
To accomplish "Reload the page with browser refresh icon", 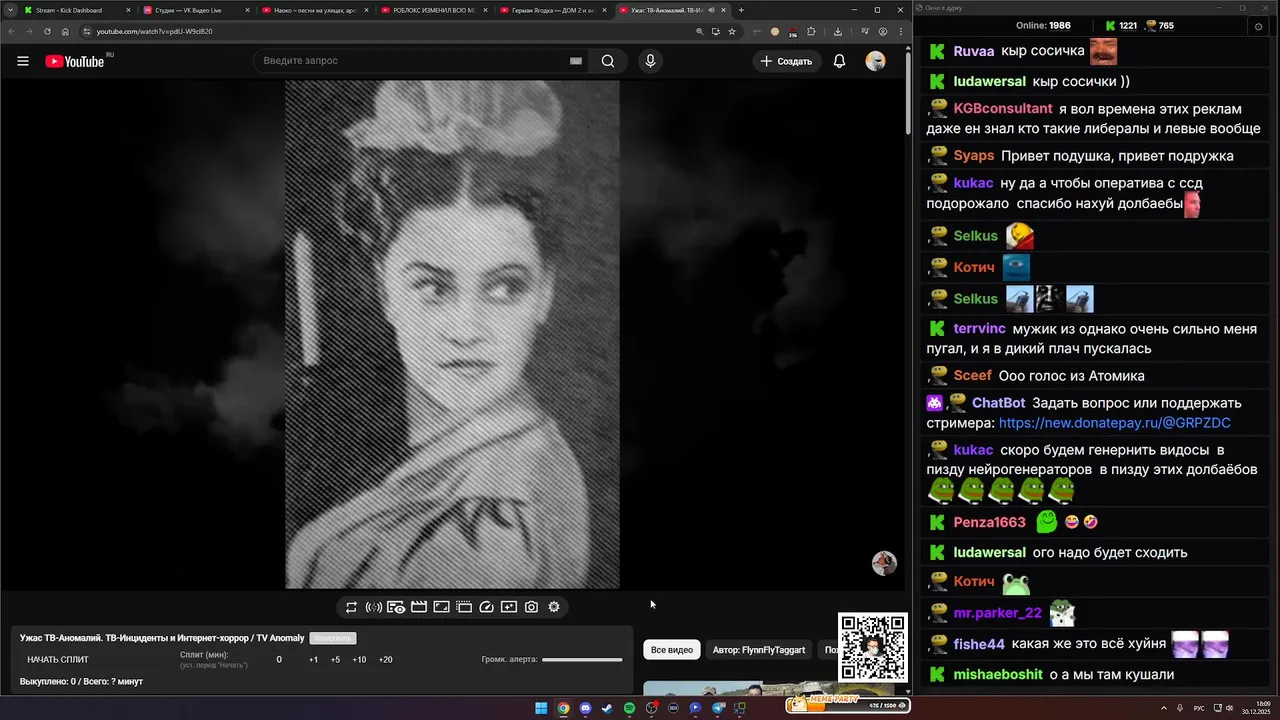I will [47, 31].
